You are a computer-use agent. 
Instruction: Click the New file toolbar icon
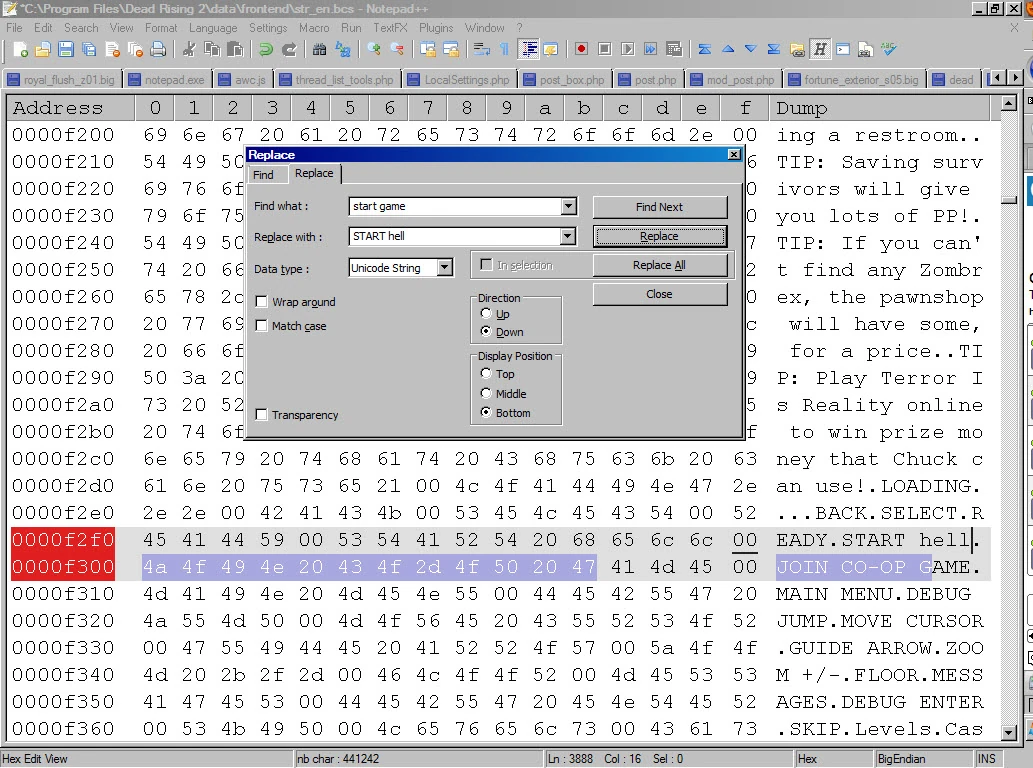(20, 49)
